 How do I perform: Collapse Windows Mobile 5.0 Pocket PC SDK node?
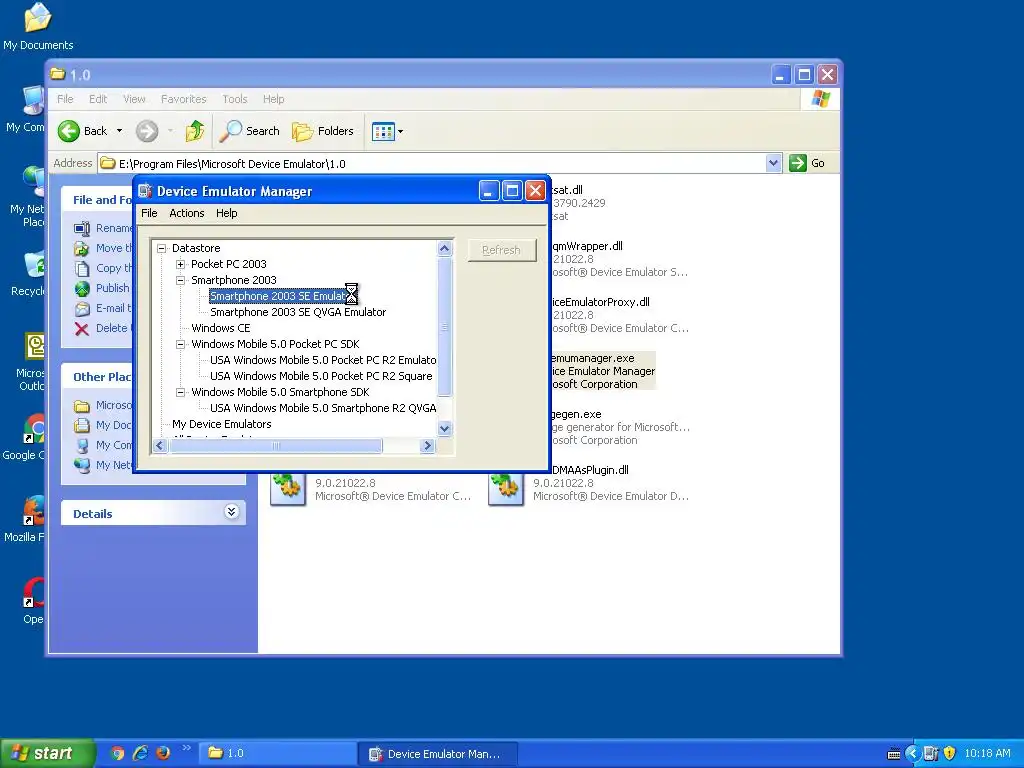(180, 344)
